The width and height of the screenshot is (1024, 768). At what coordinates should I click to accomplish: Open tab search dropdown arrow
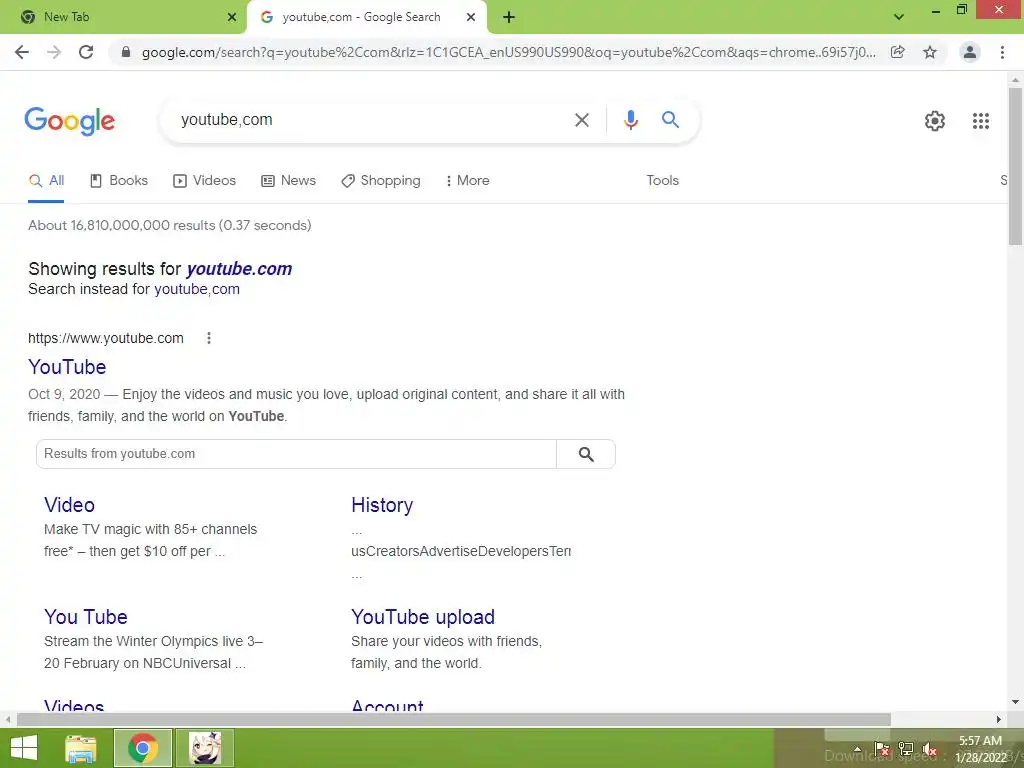click(x=899, y=17)
